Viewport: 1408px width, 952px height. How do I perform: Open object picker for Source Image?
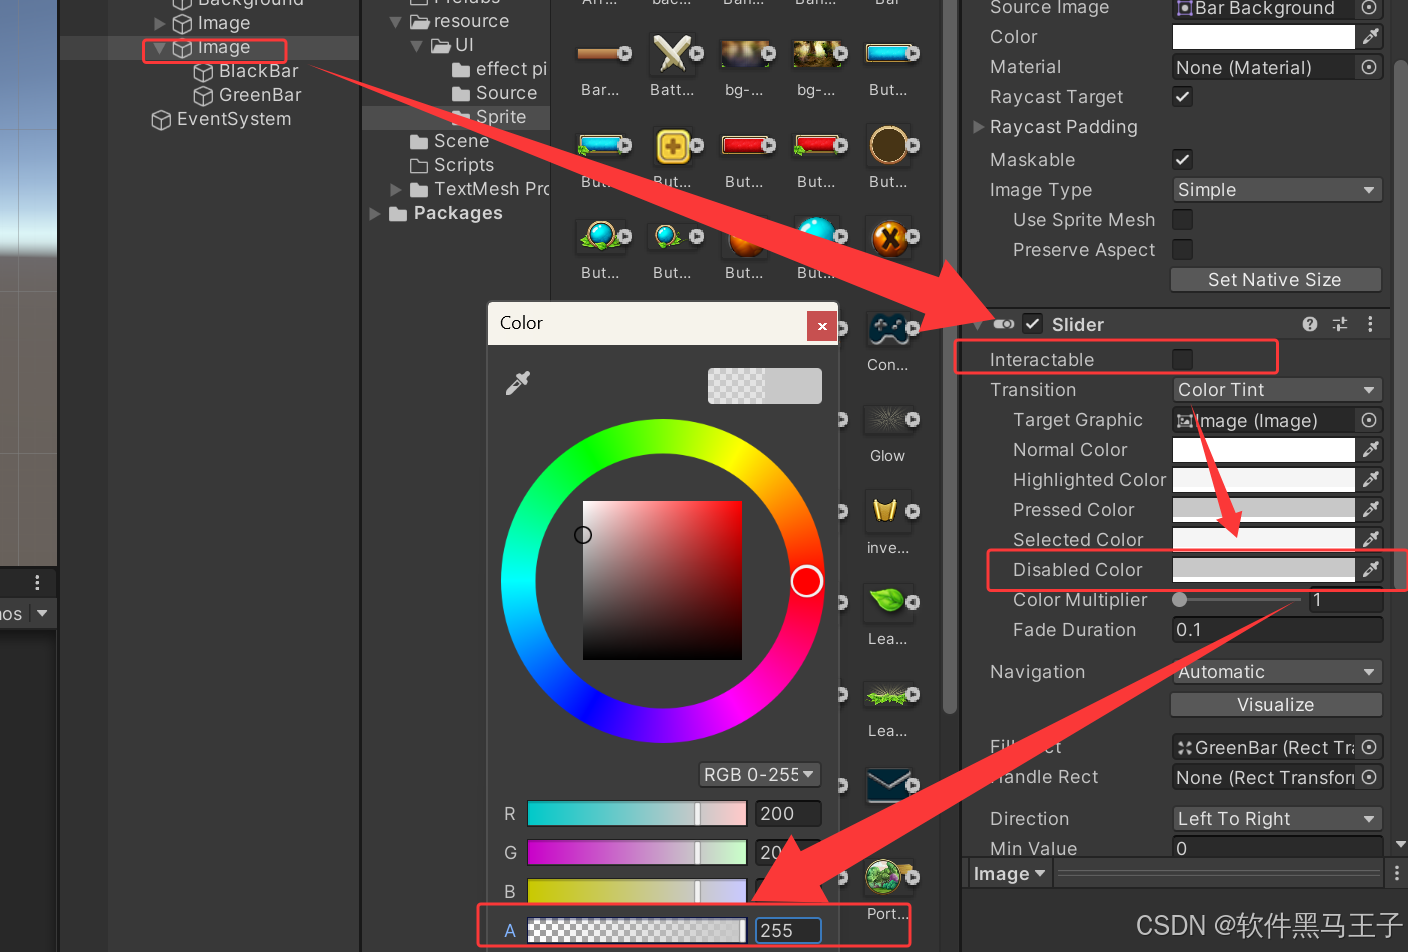[x=1369, y=8]
